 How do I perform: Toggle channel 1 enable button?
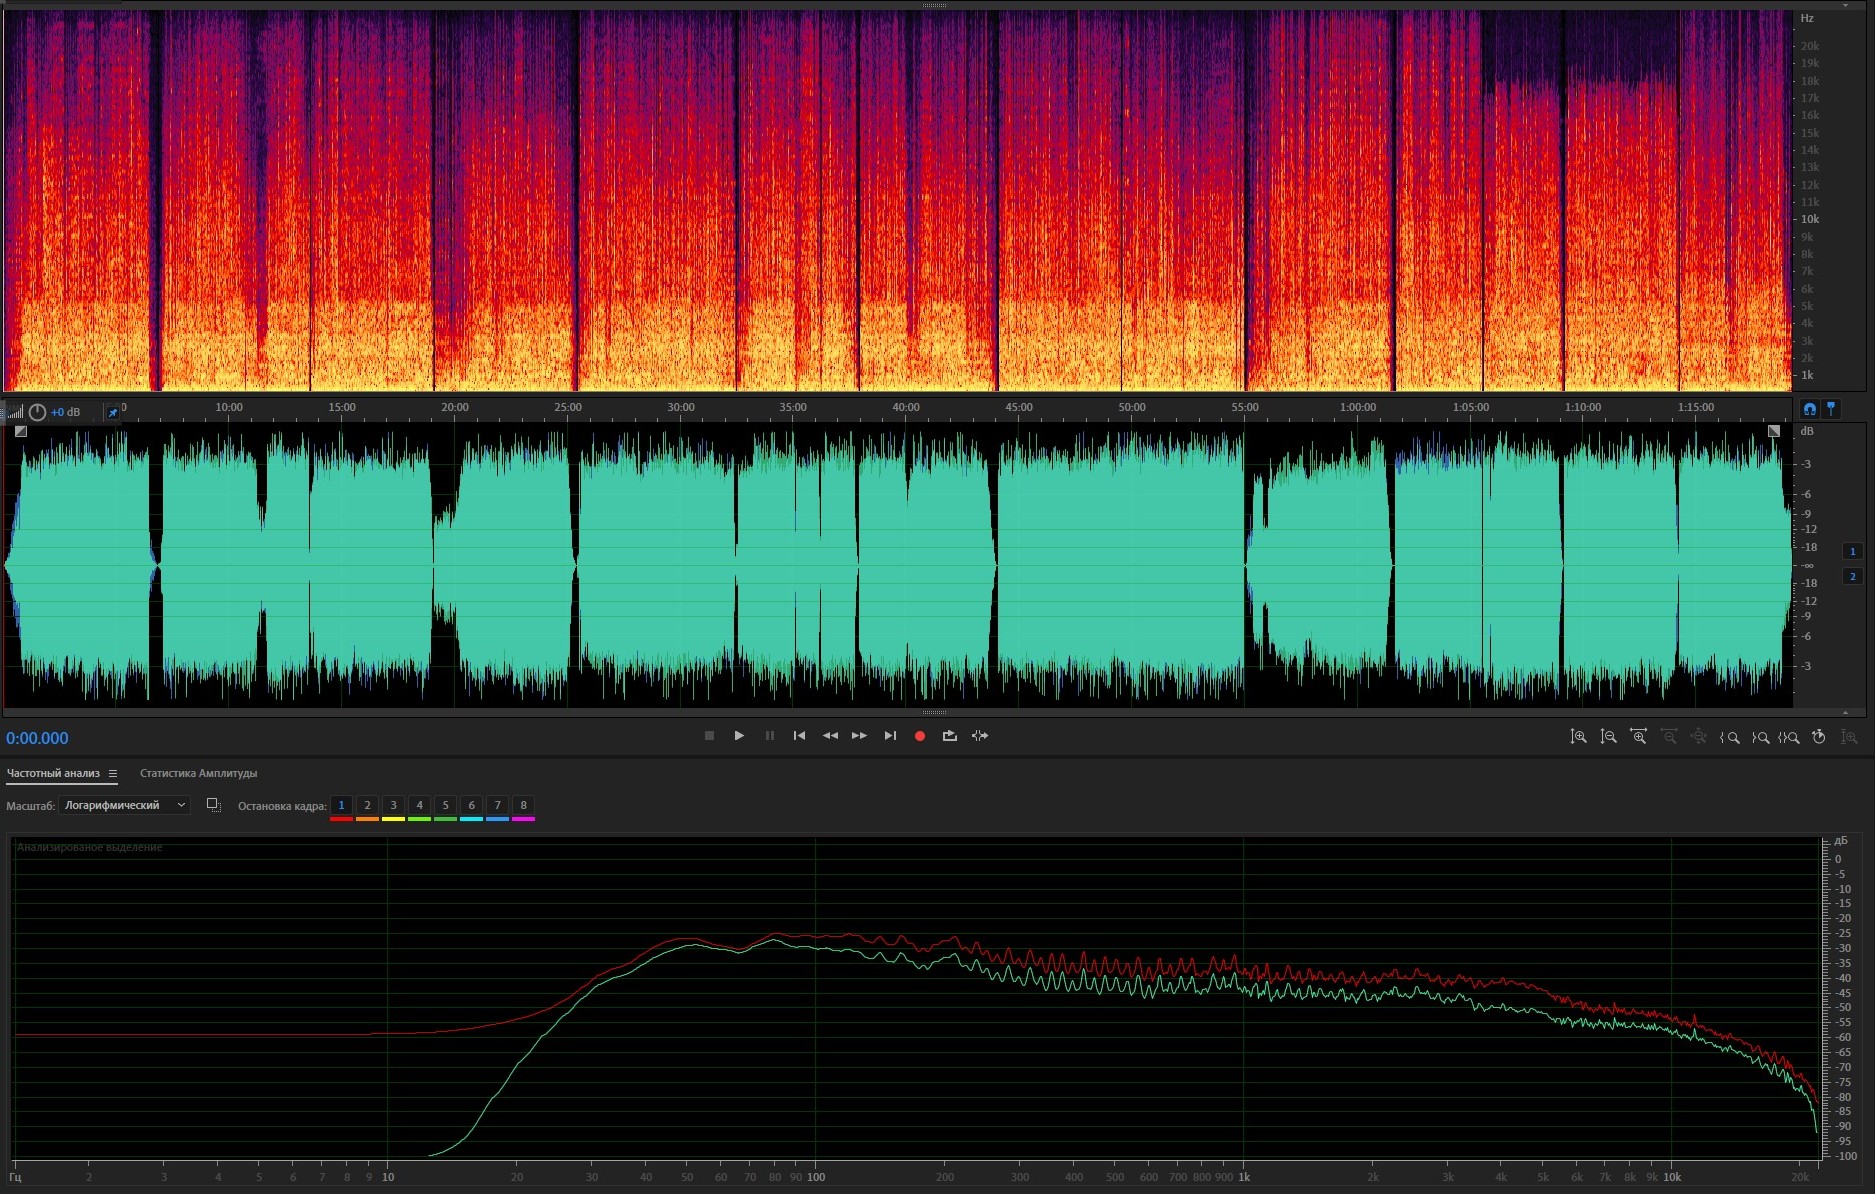1852,551
